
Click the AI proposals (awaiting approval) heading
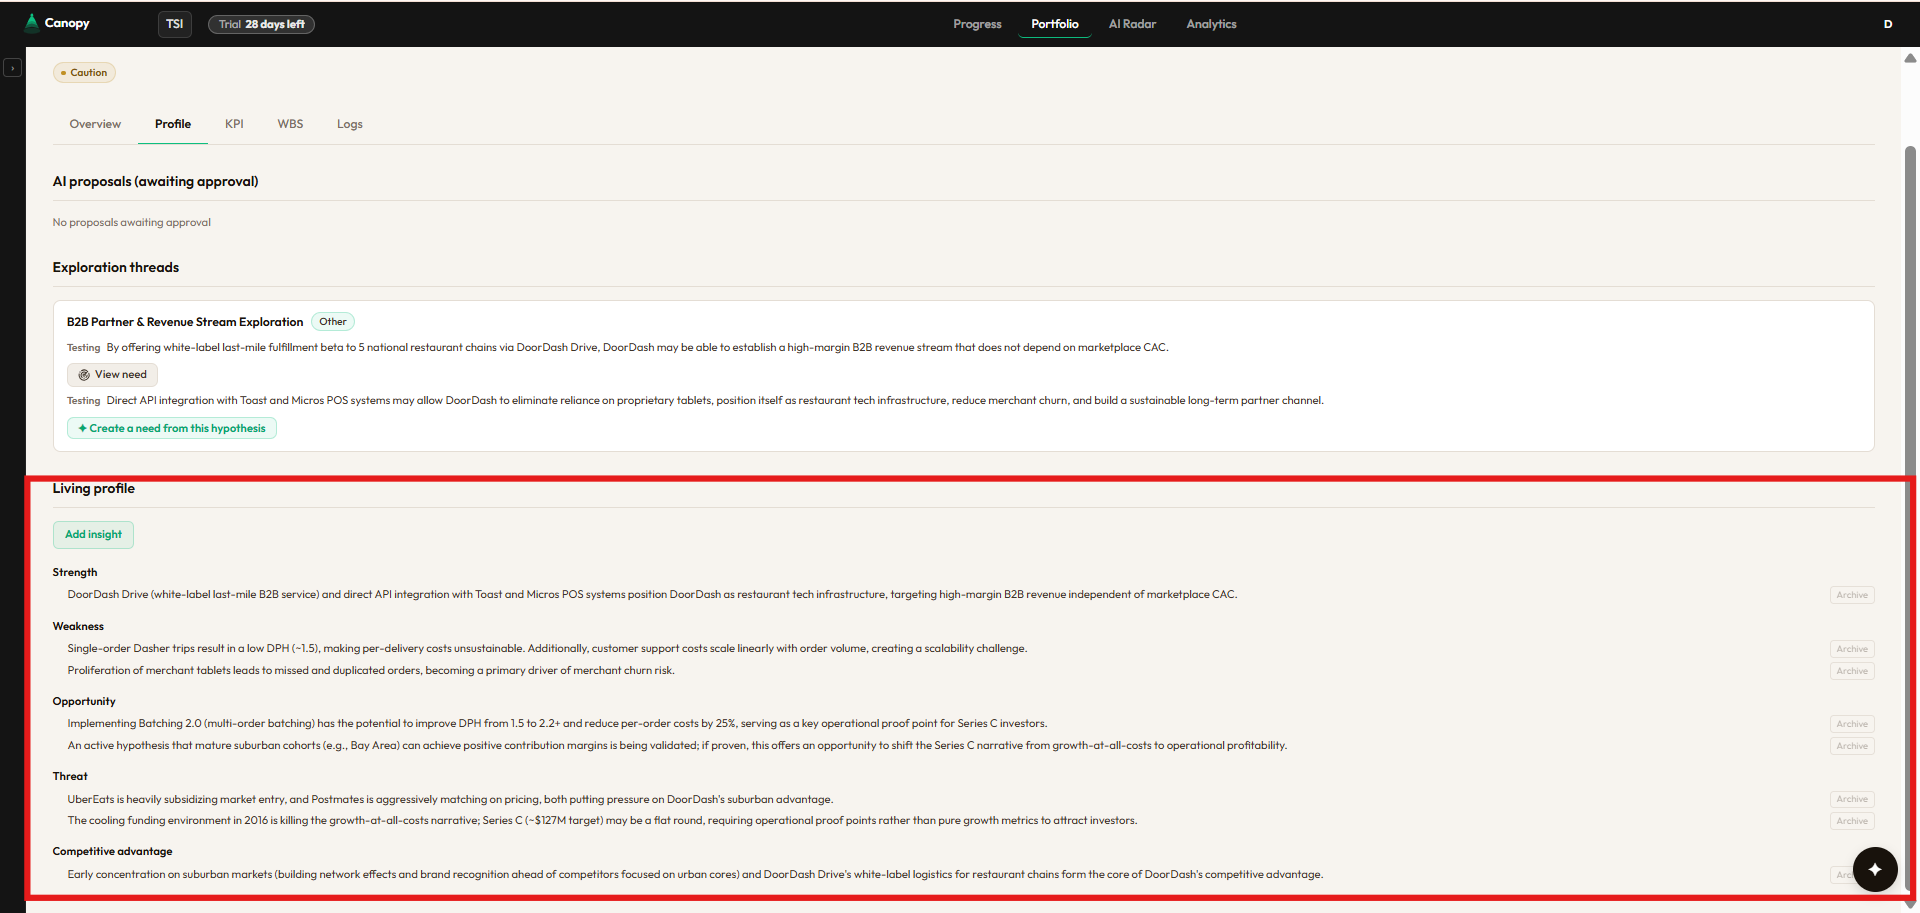pyautogui.click(x=155, y=181)
